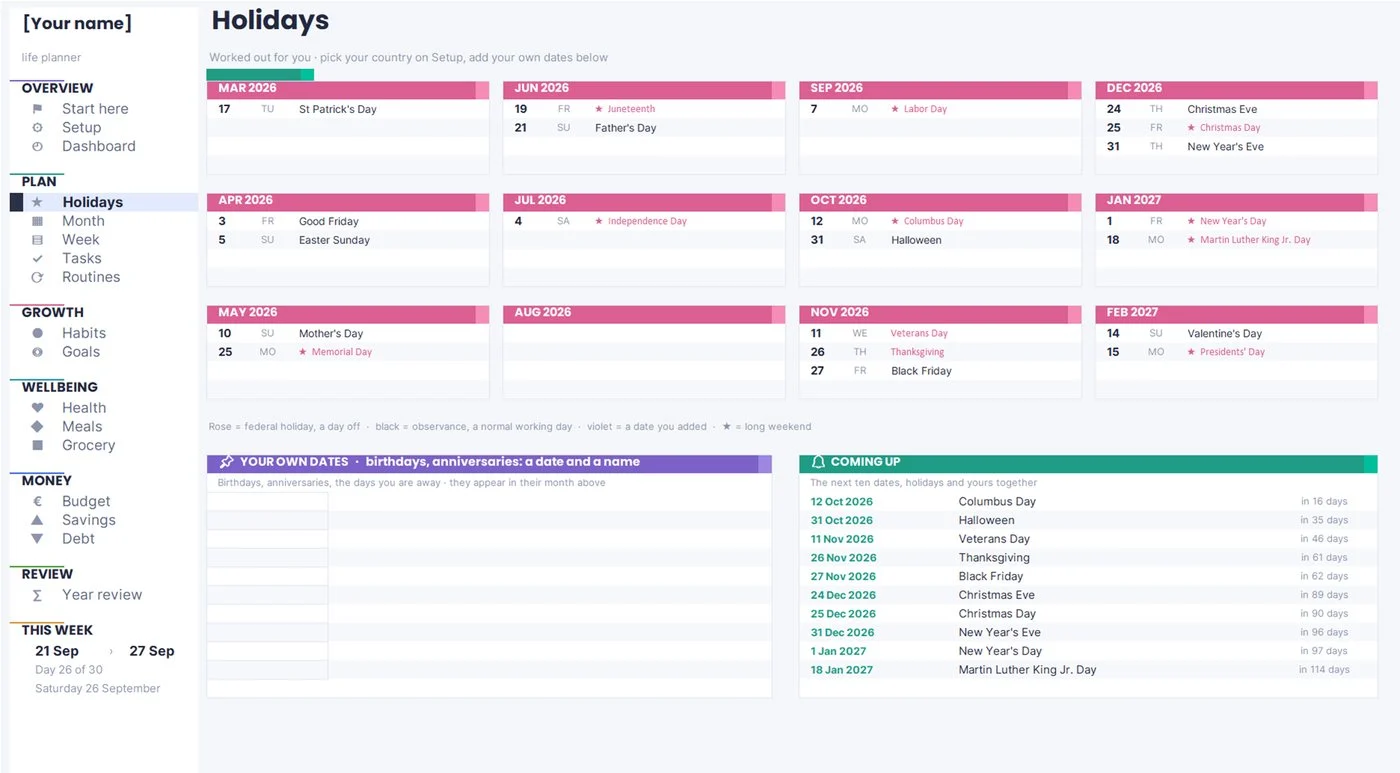Click the [Your name] title field
Image resolution: width=1400 pixels, height=773 pixels.
coord(77,23)
